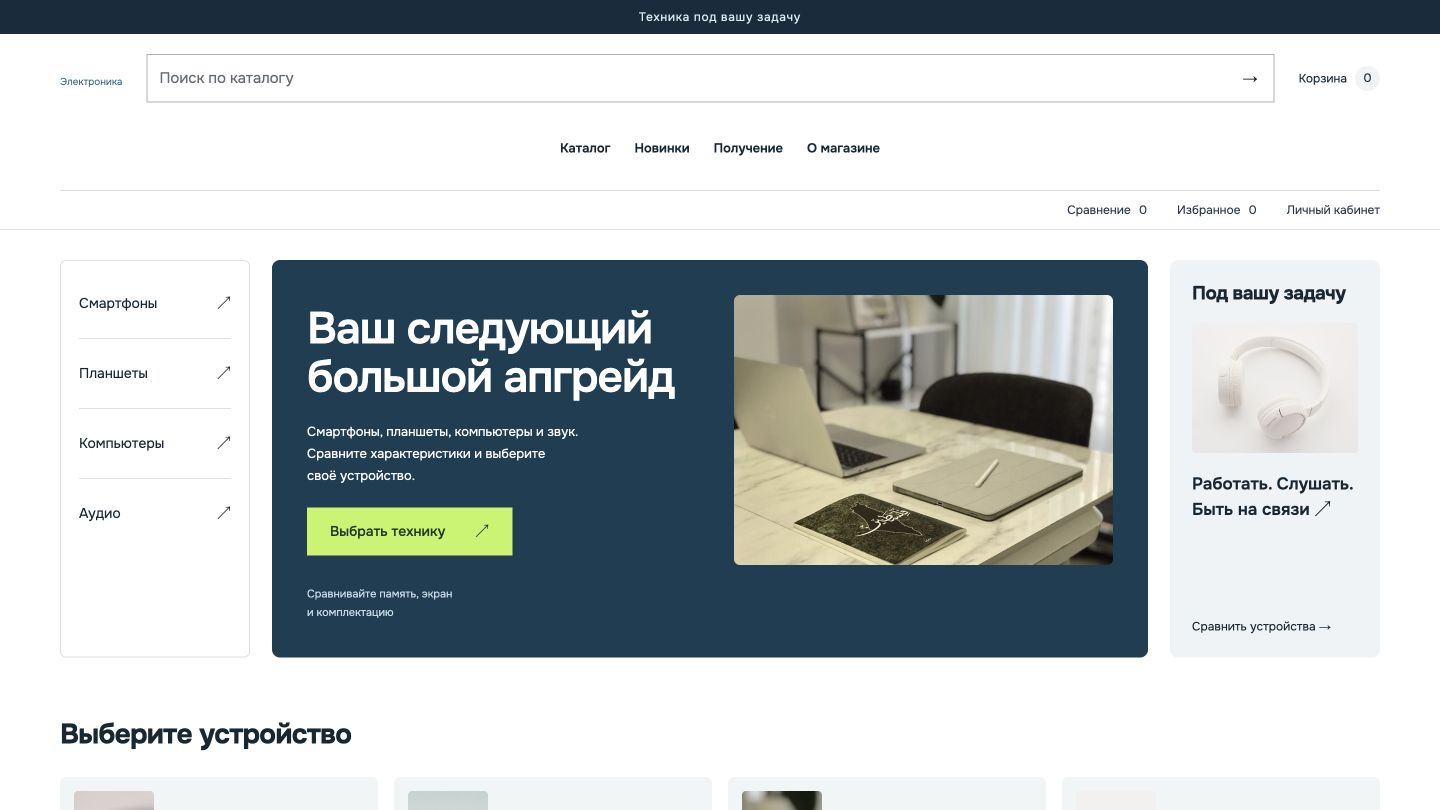
Task: Click the arrow icon inside Выбрать технику button
Action: 482,531
